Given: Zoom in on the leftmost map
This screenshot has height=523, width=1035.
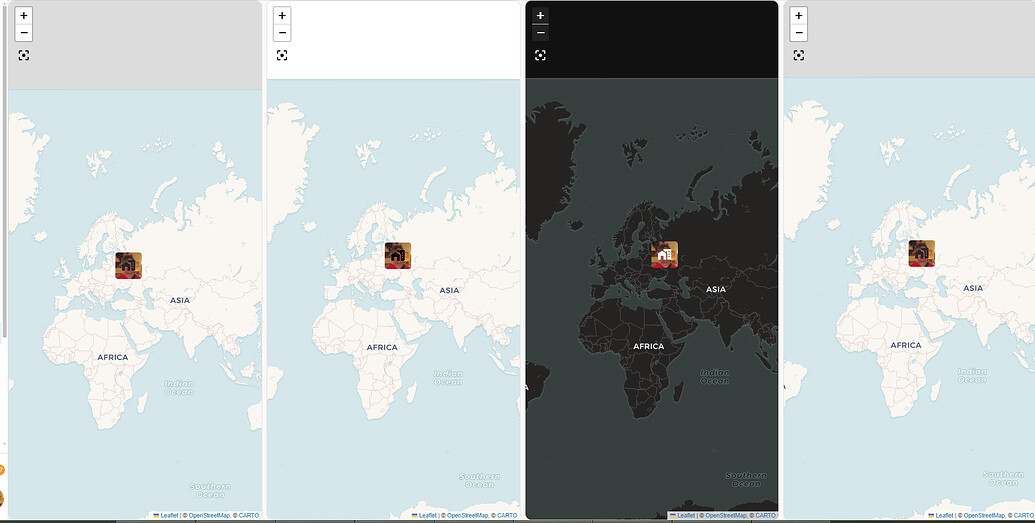Looking at the screenshot, I should (24, 15).
